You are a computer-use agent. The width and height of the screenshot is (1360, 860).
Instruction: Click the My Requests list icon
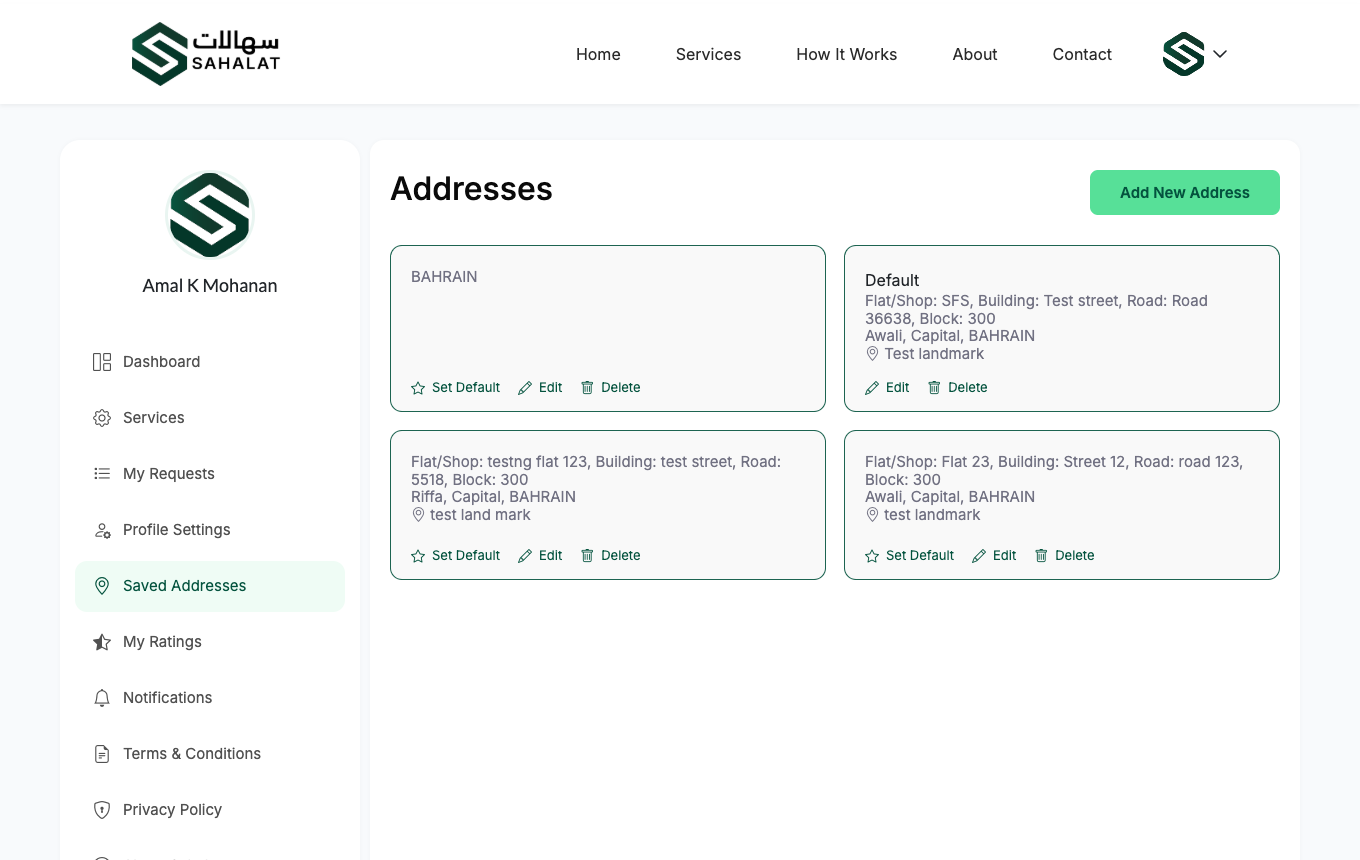click(x=102, y=474)
